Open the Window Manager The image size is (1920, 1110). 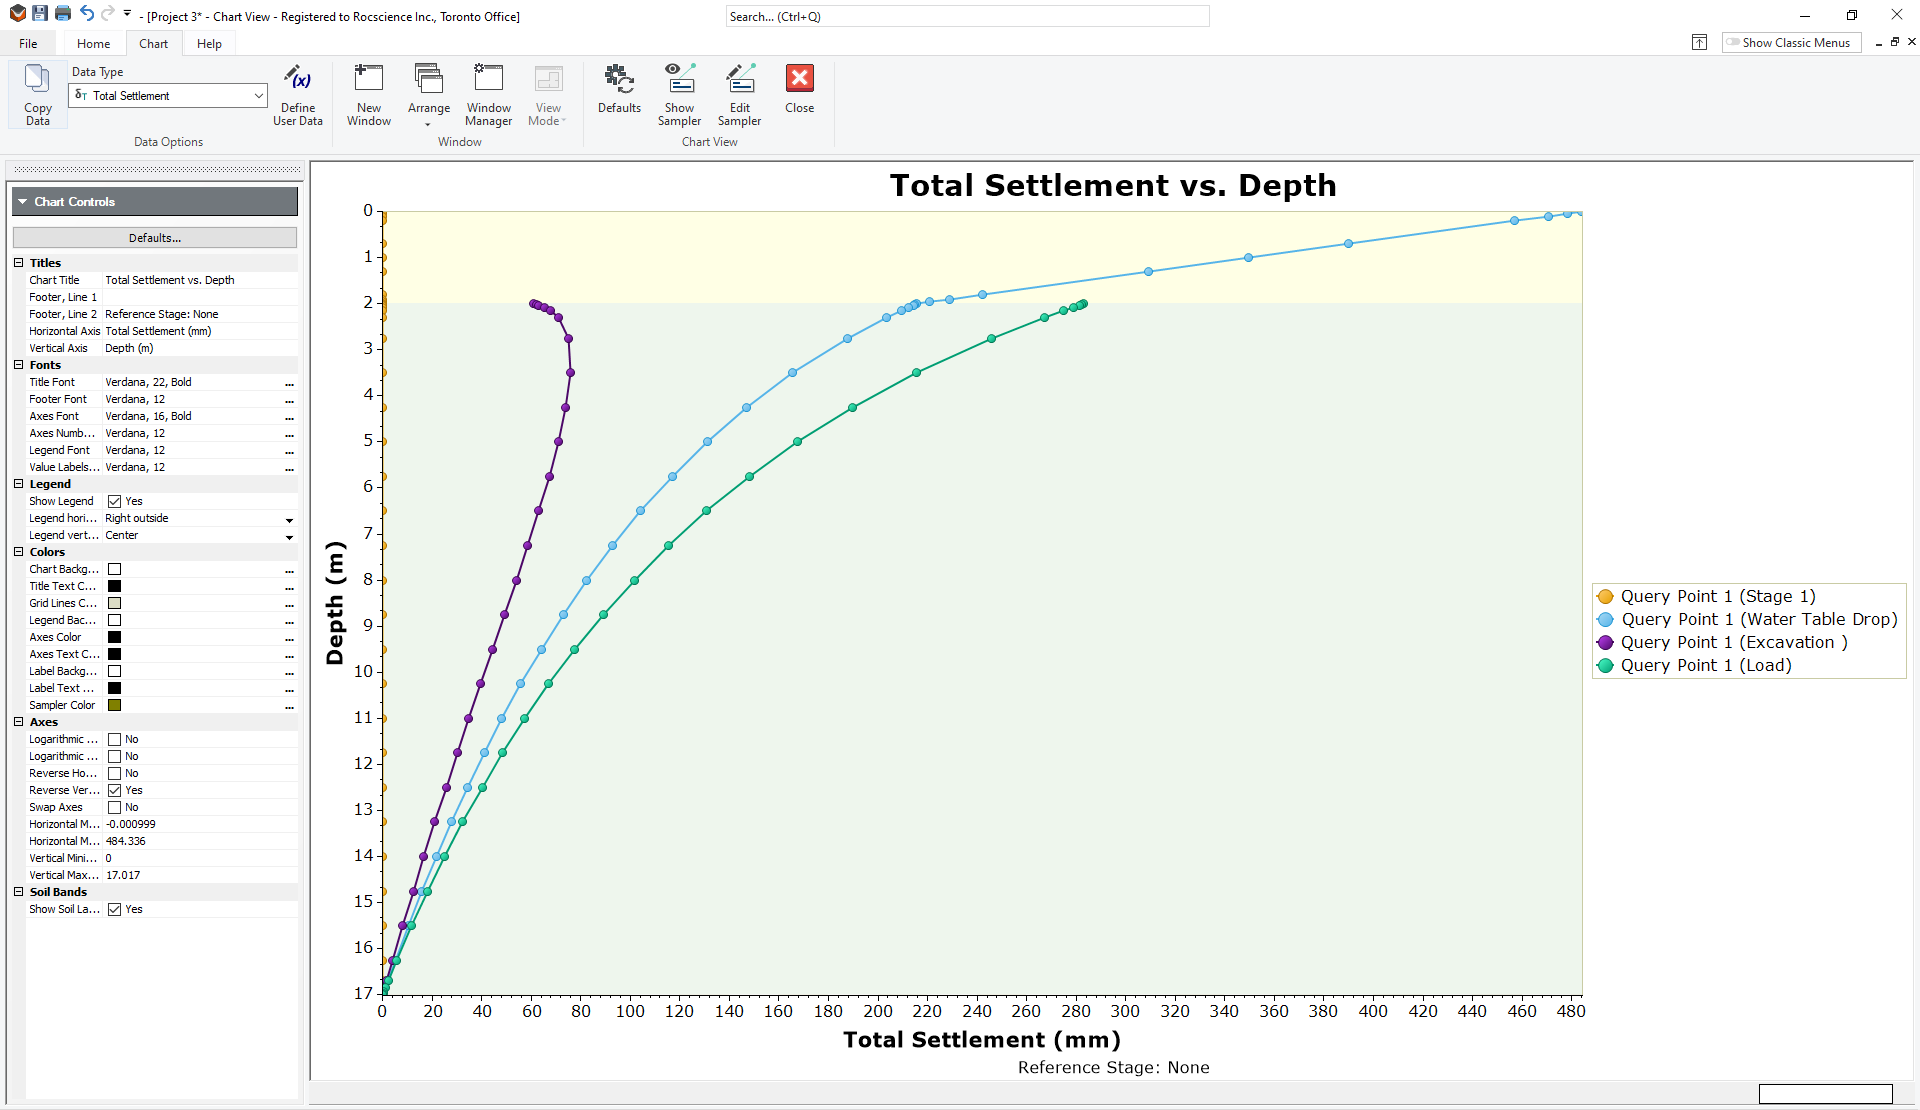pos(488,95)
